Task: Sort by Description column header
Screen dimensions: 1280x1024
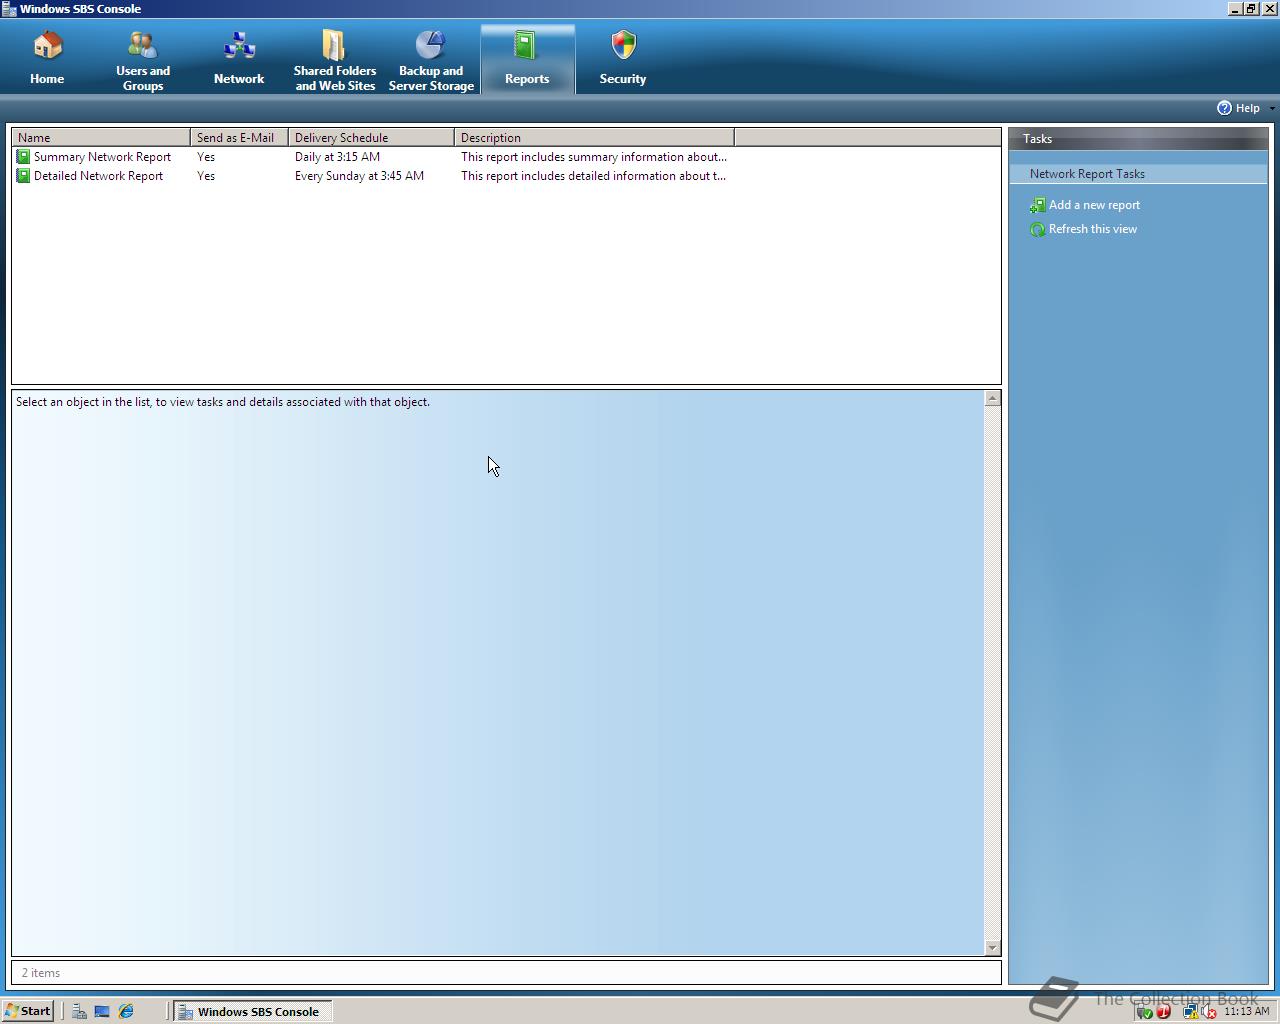Action: (x=594, y=137)
